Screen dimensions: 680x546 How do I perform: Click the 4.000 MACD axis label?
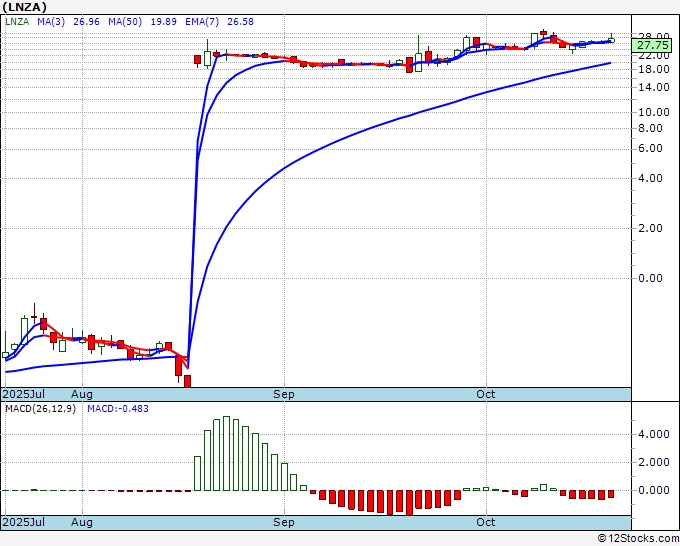653,434
